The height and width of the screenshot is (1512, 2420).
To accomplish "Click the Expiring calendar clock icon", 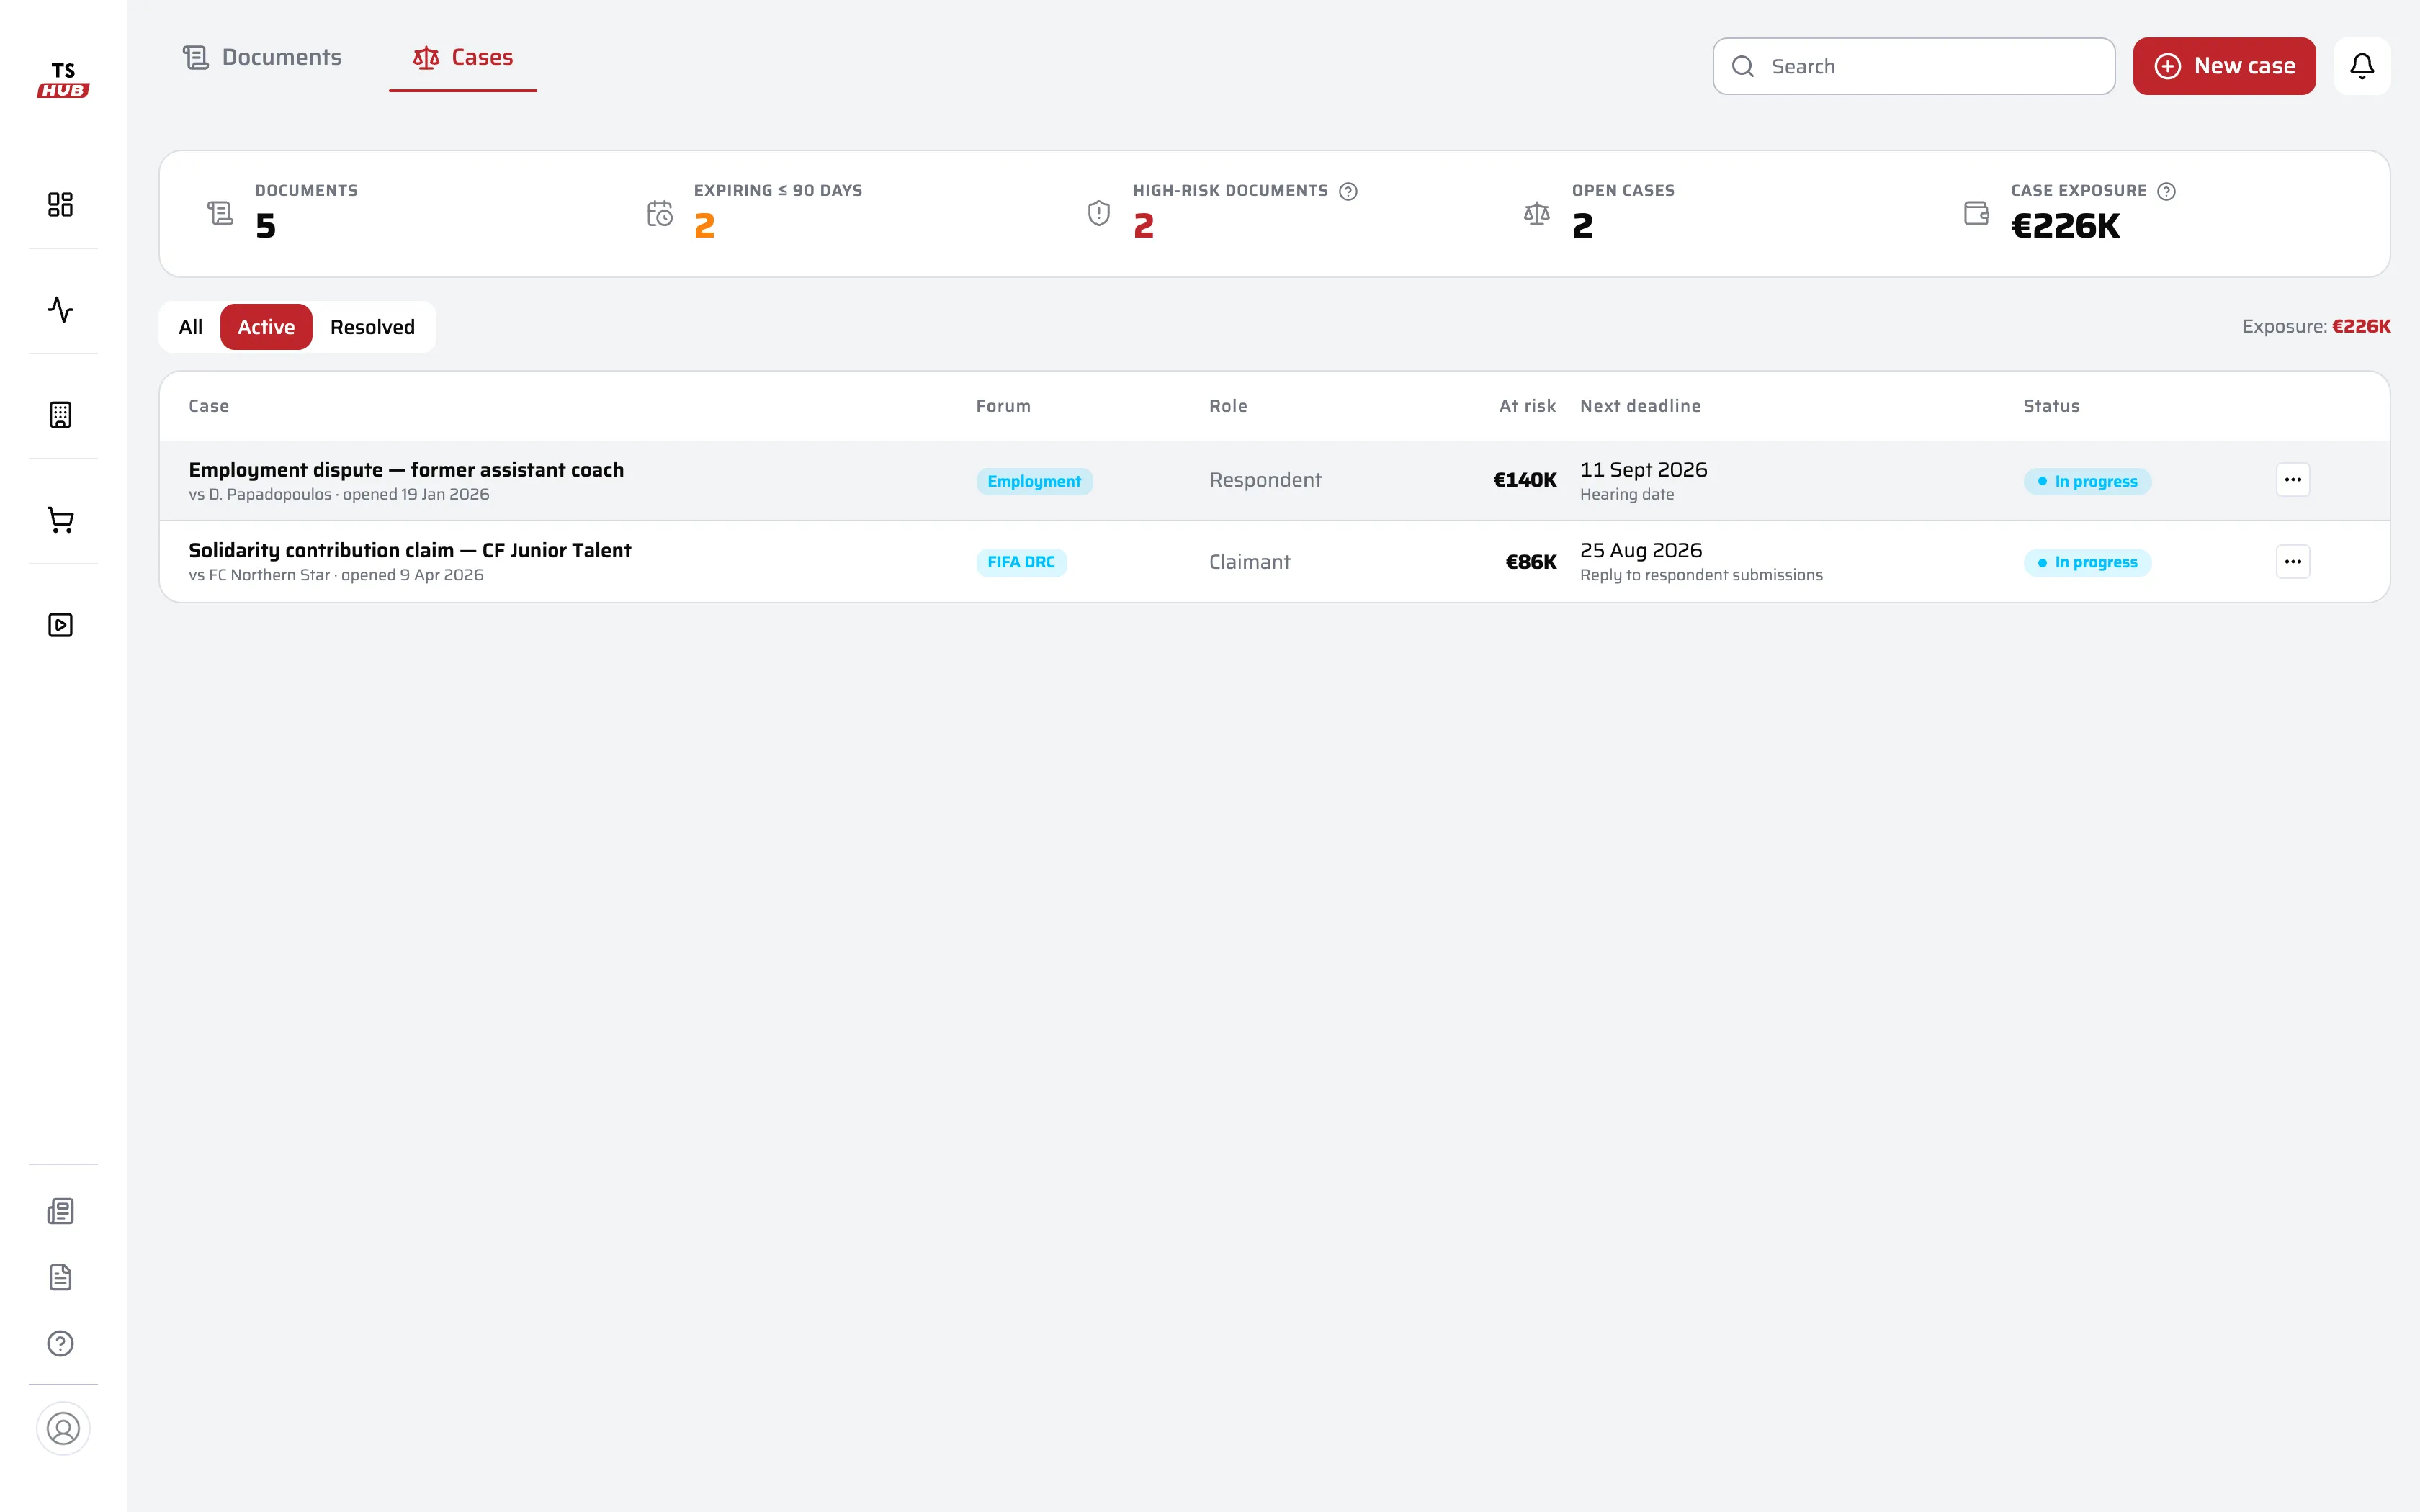I will point(659,213).
